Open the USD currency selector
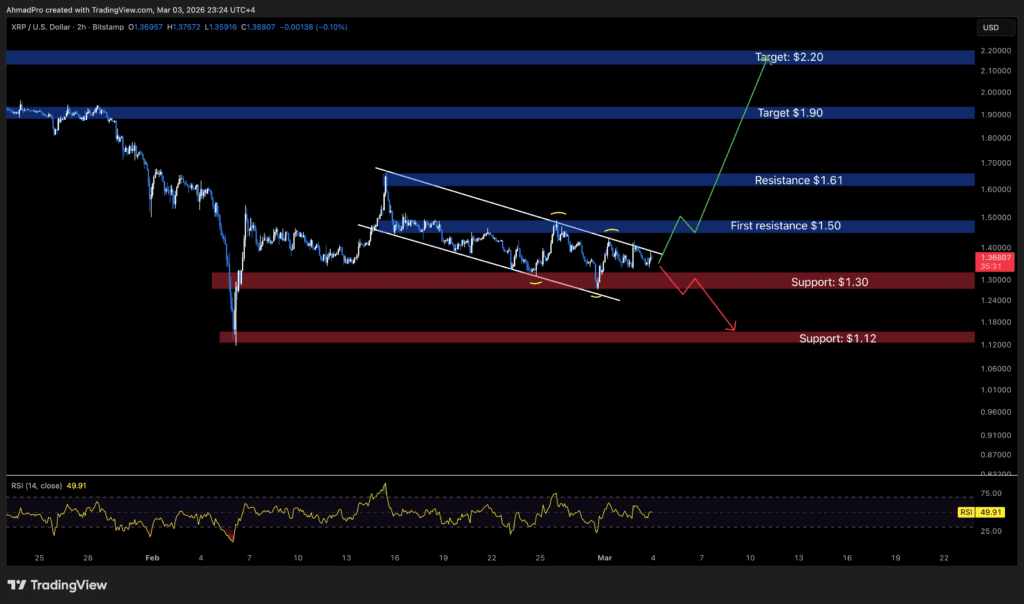Image resolution: width=1024 pixels, height=604 pixels. coord(991,27)
